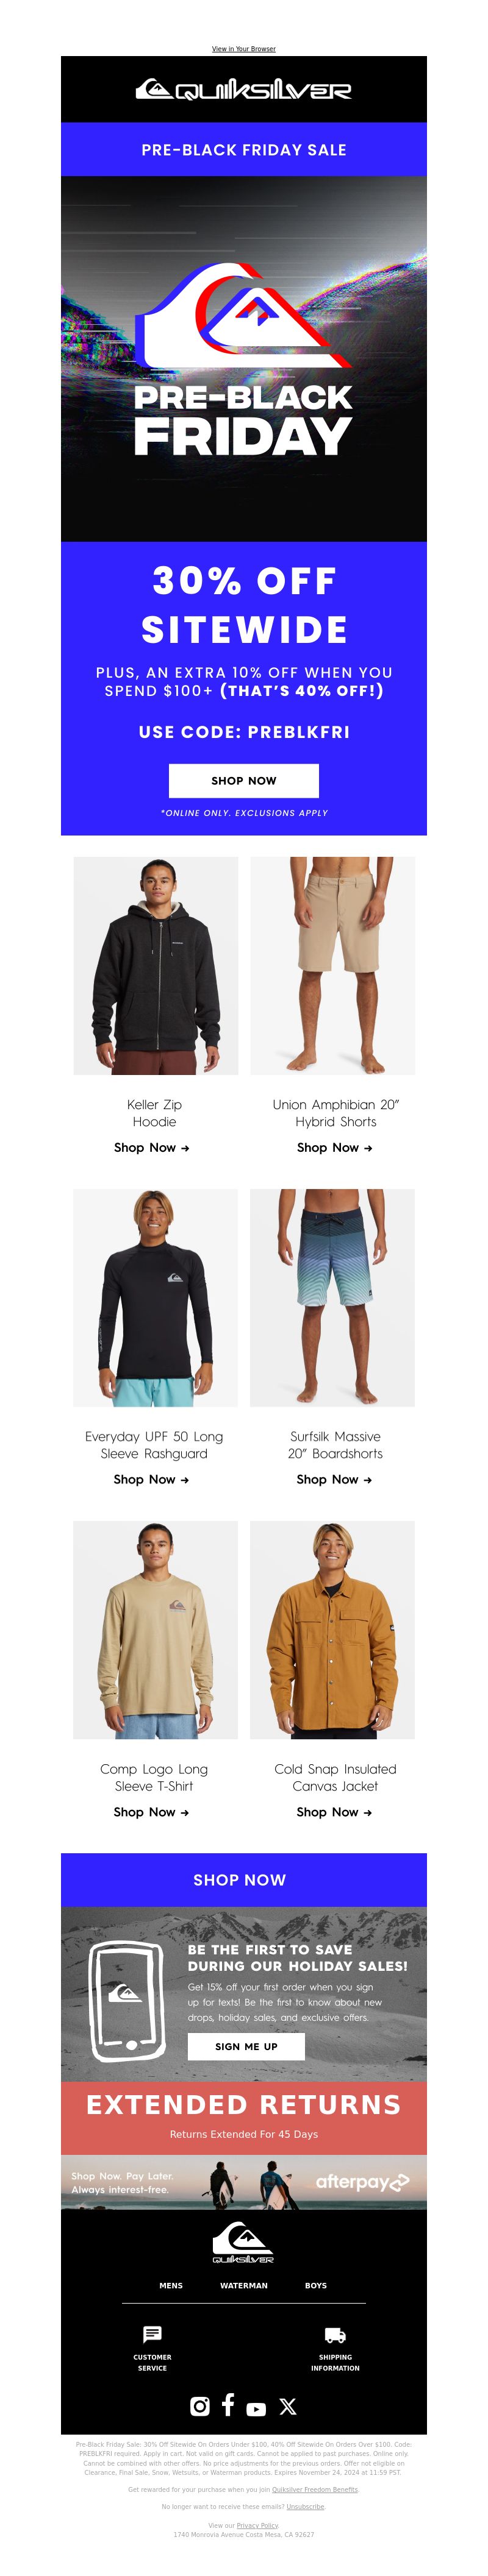Screen dimensions: 488x2576
Task: Open the Mens footer menu item
Action: [171, 2285]
